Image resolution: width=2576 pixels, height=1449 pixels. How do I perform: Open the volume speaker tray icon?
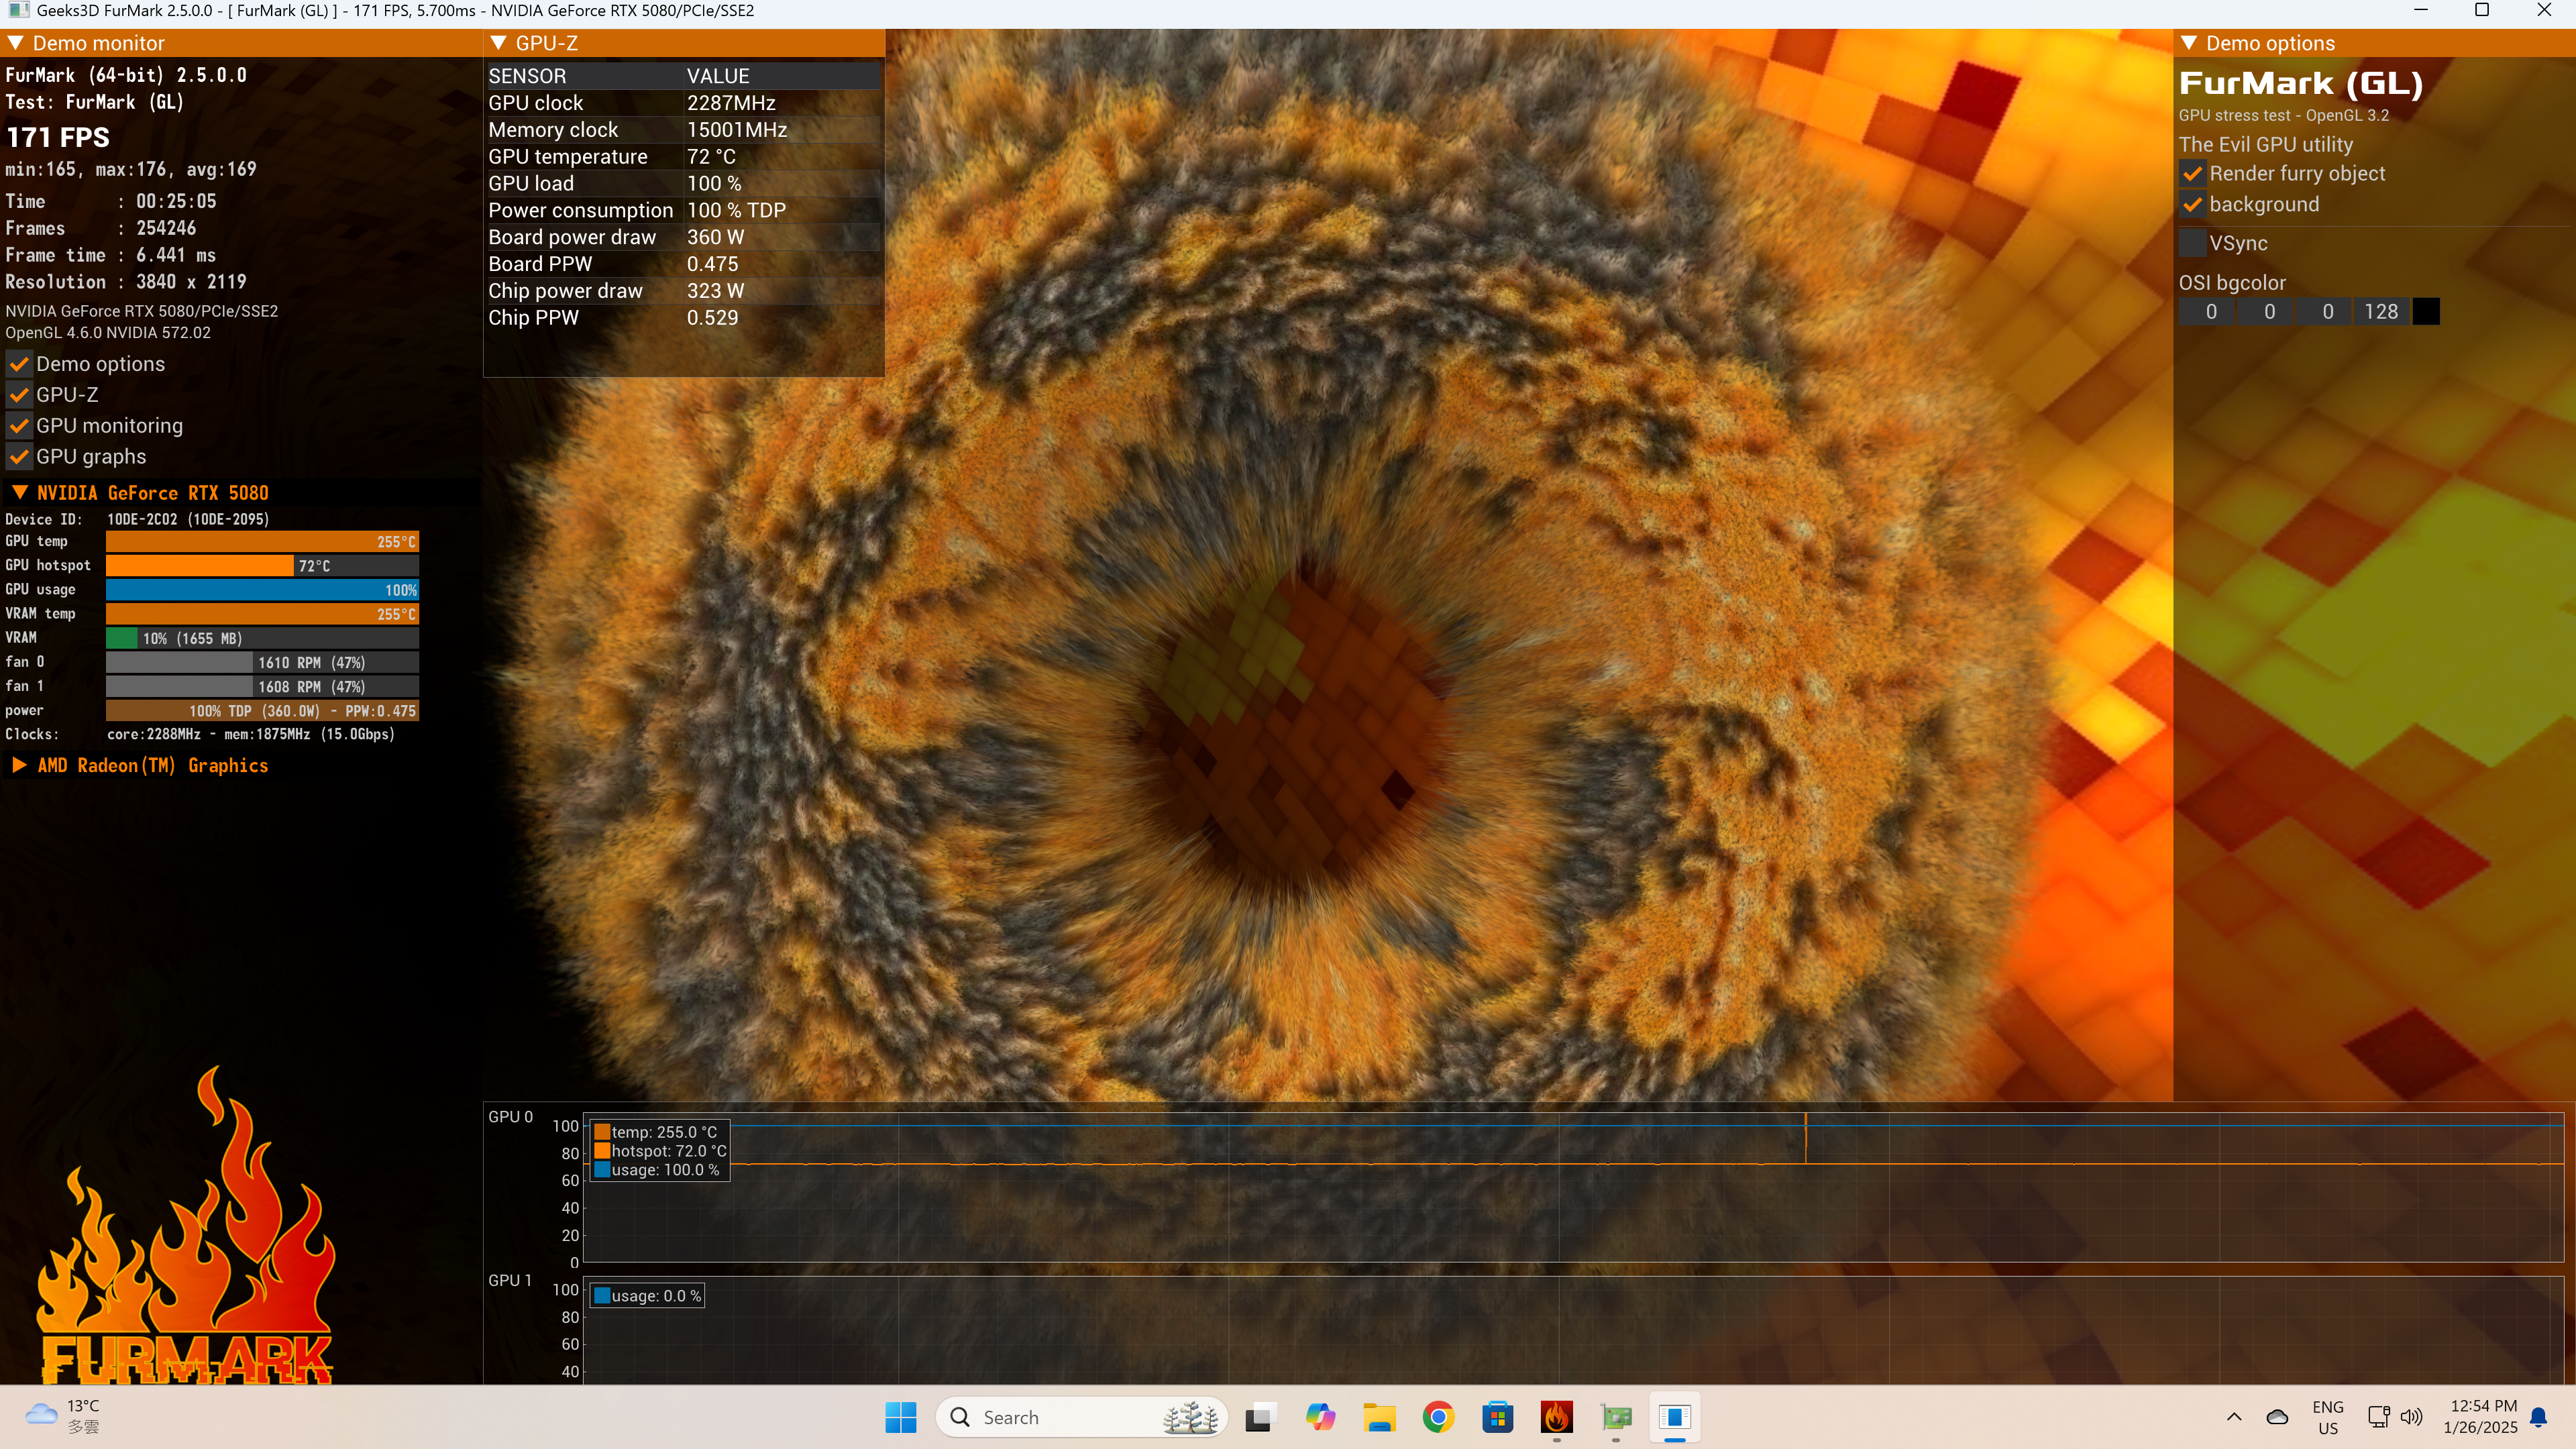tap(2411, 1417)
